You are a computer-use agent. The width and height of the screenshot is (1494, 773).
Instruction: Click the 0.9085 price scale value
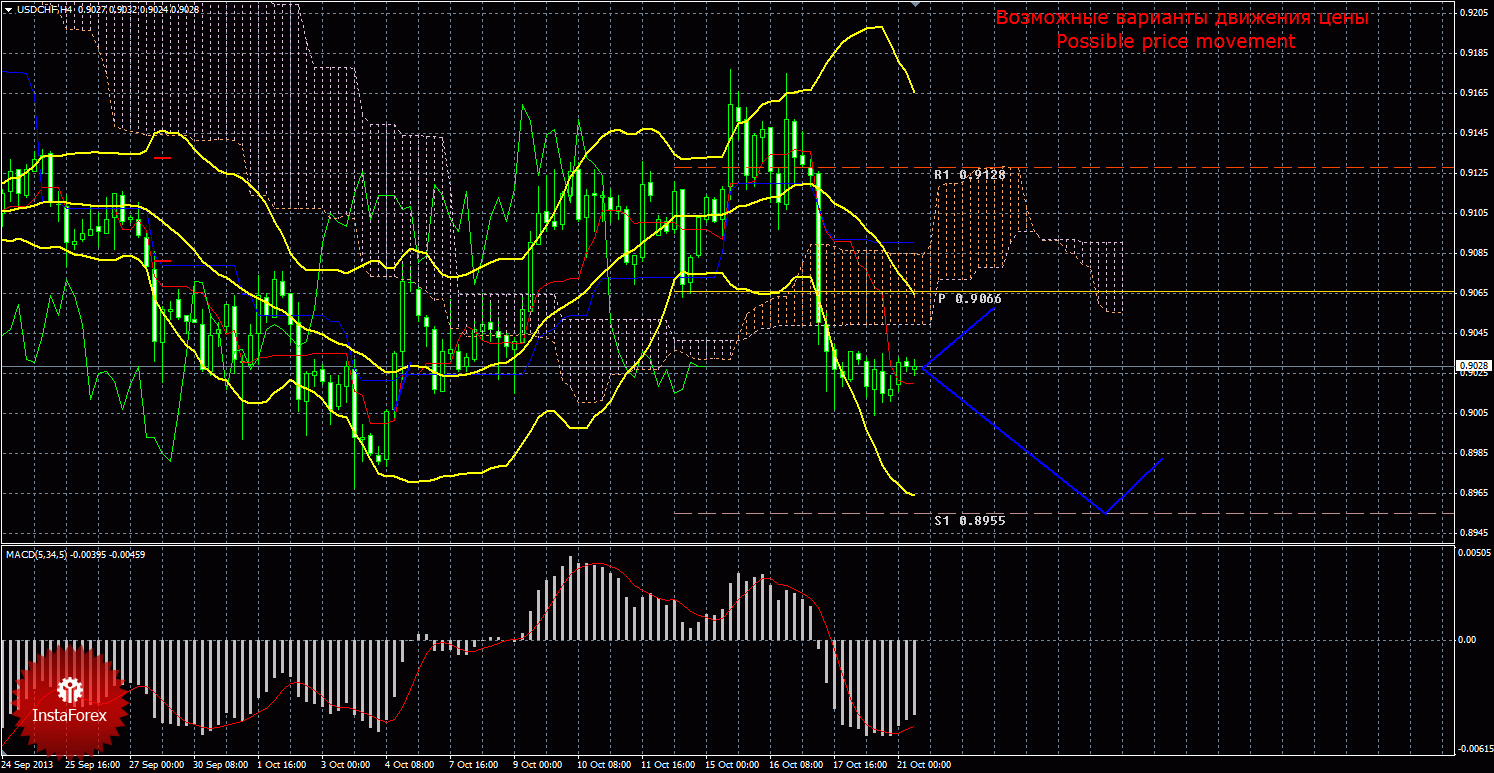(x=1473, y=253)
